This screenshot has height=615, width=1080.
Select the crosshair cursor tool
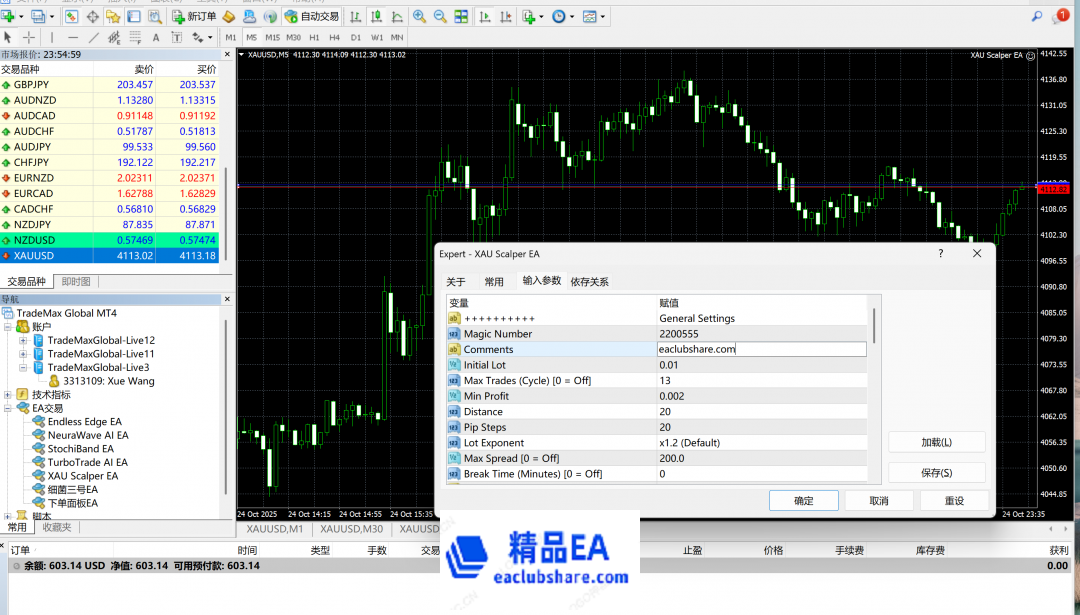(x=29, y=37)
